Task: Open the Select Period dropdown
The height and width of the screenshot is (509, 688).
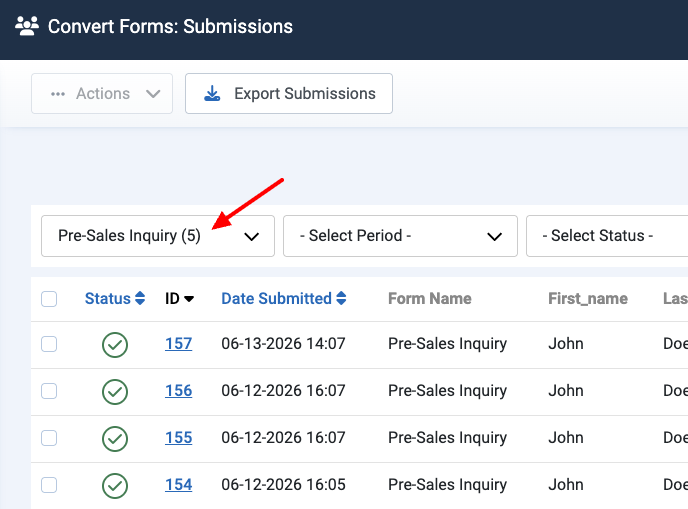Action: coord(400,236)
